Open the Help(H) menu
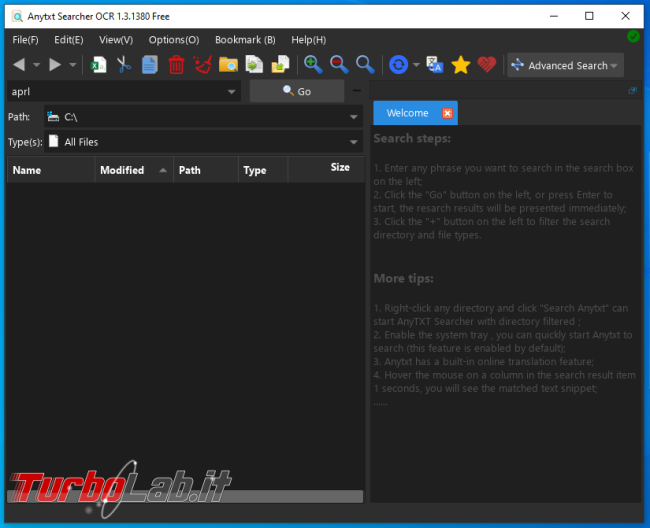The height and width of the screenshot is (528, 650). [308, 40]
